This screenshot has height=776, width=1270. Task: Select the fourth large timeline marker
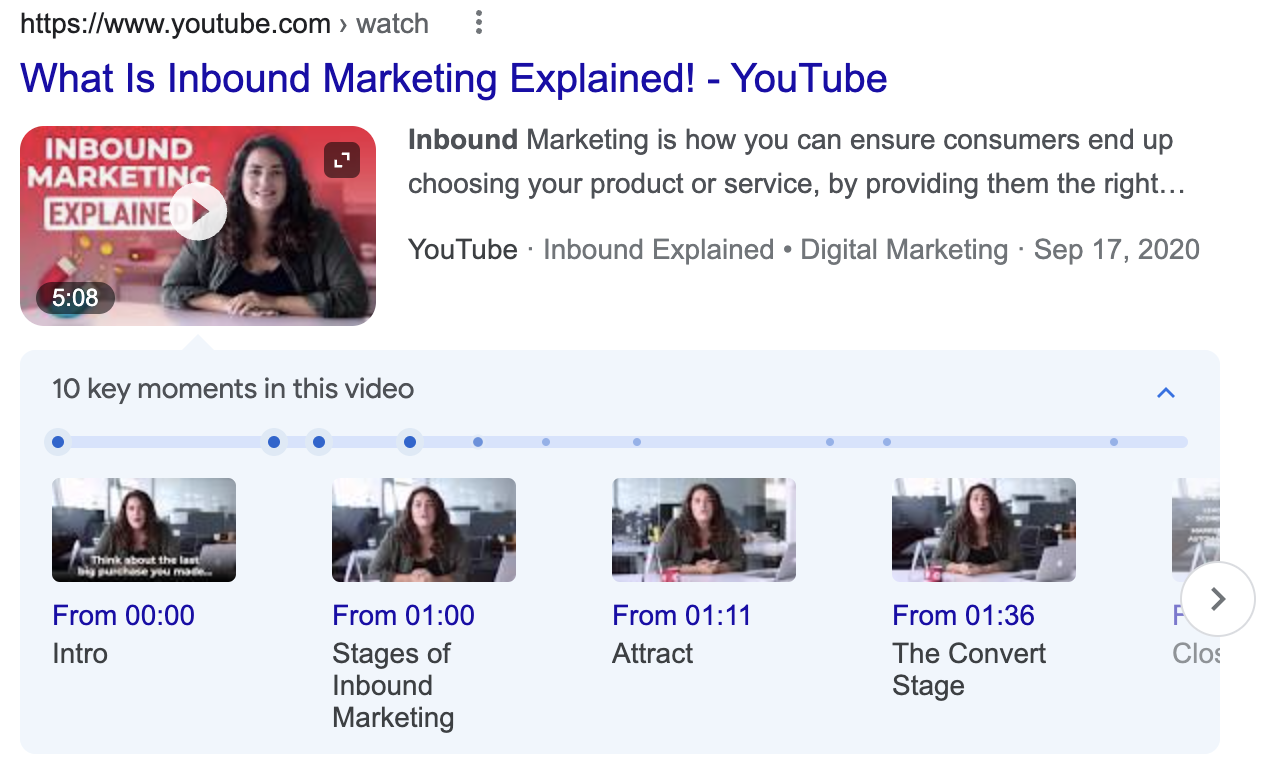(x=410, y=442)
